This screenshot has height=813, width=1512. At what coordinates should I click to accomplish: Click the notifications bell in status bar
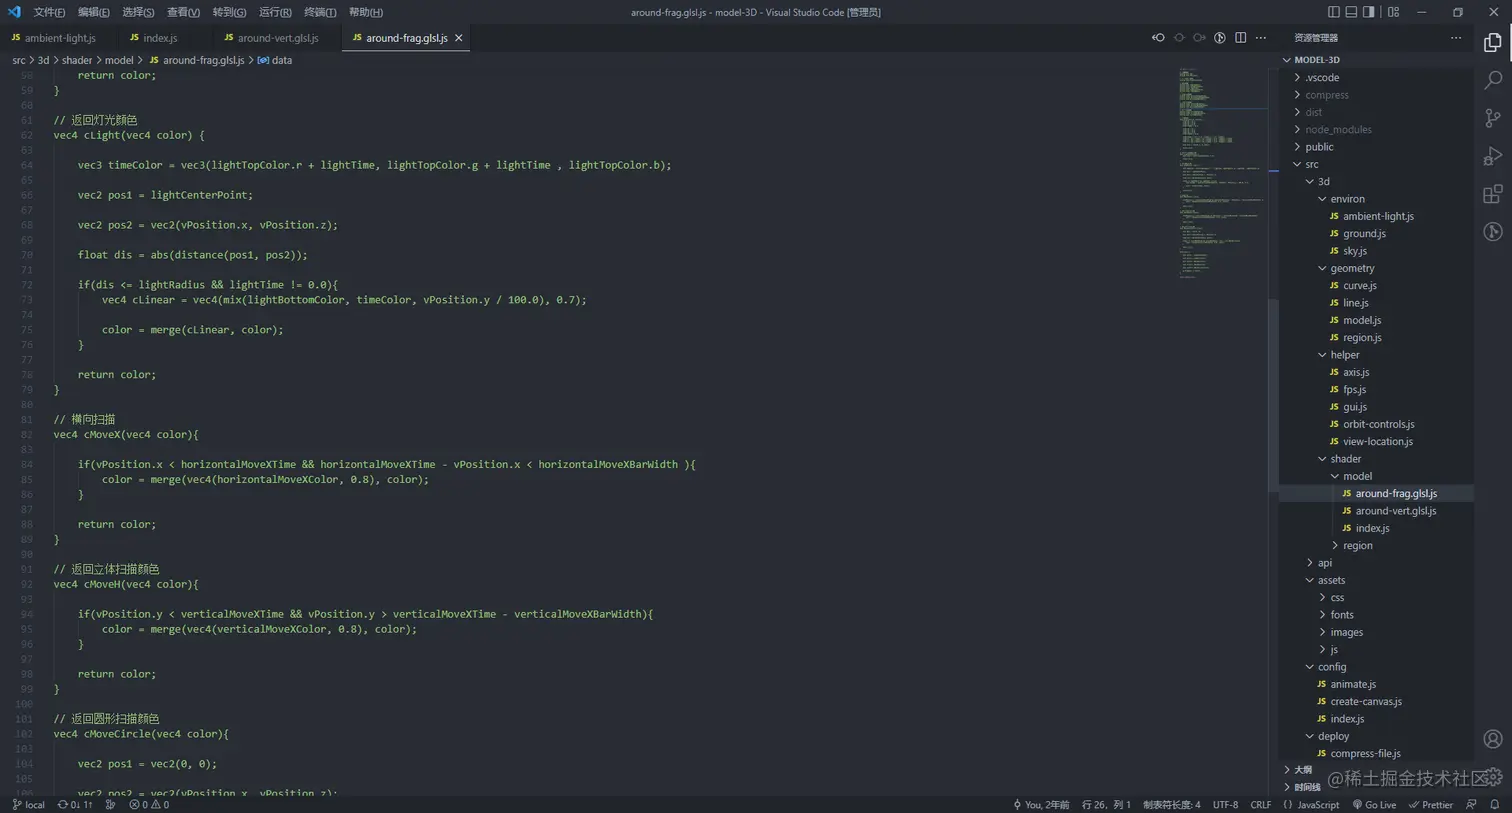(x=1495, y=805)
